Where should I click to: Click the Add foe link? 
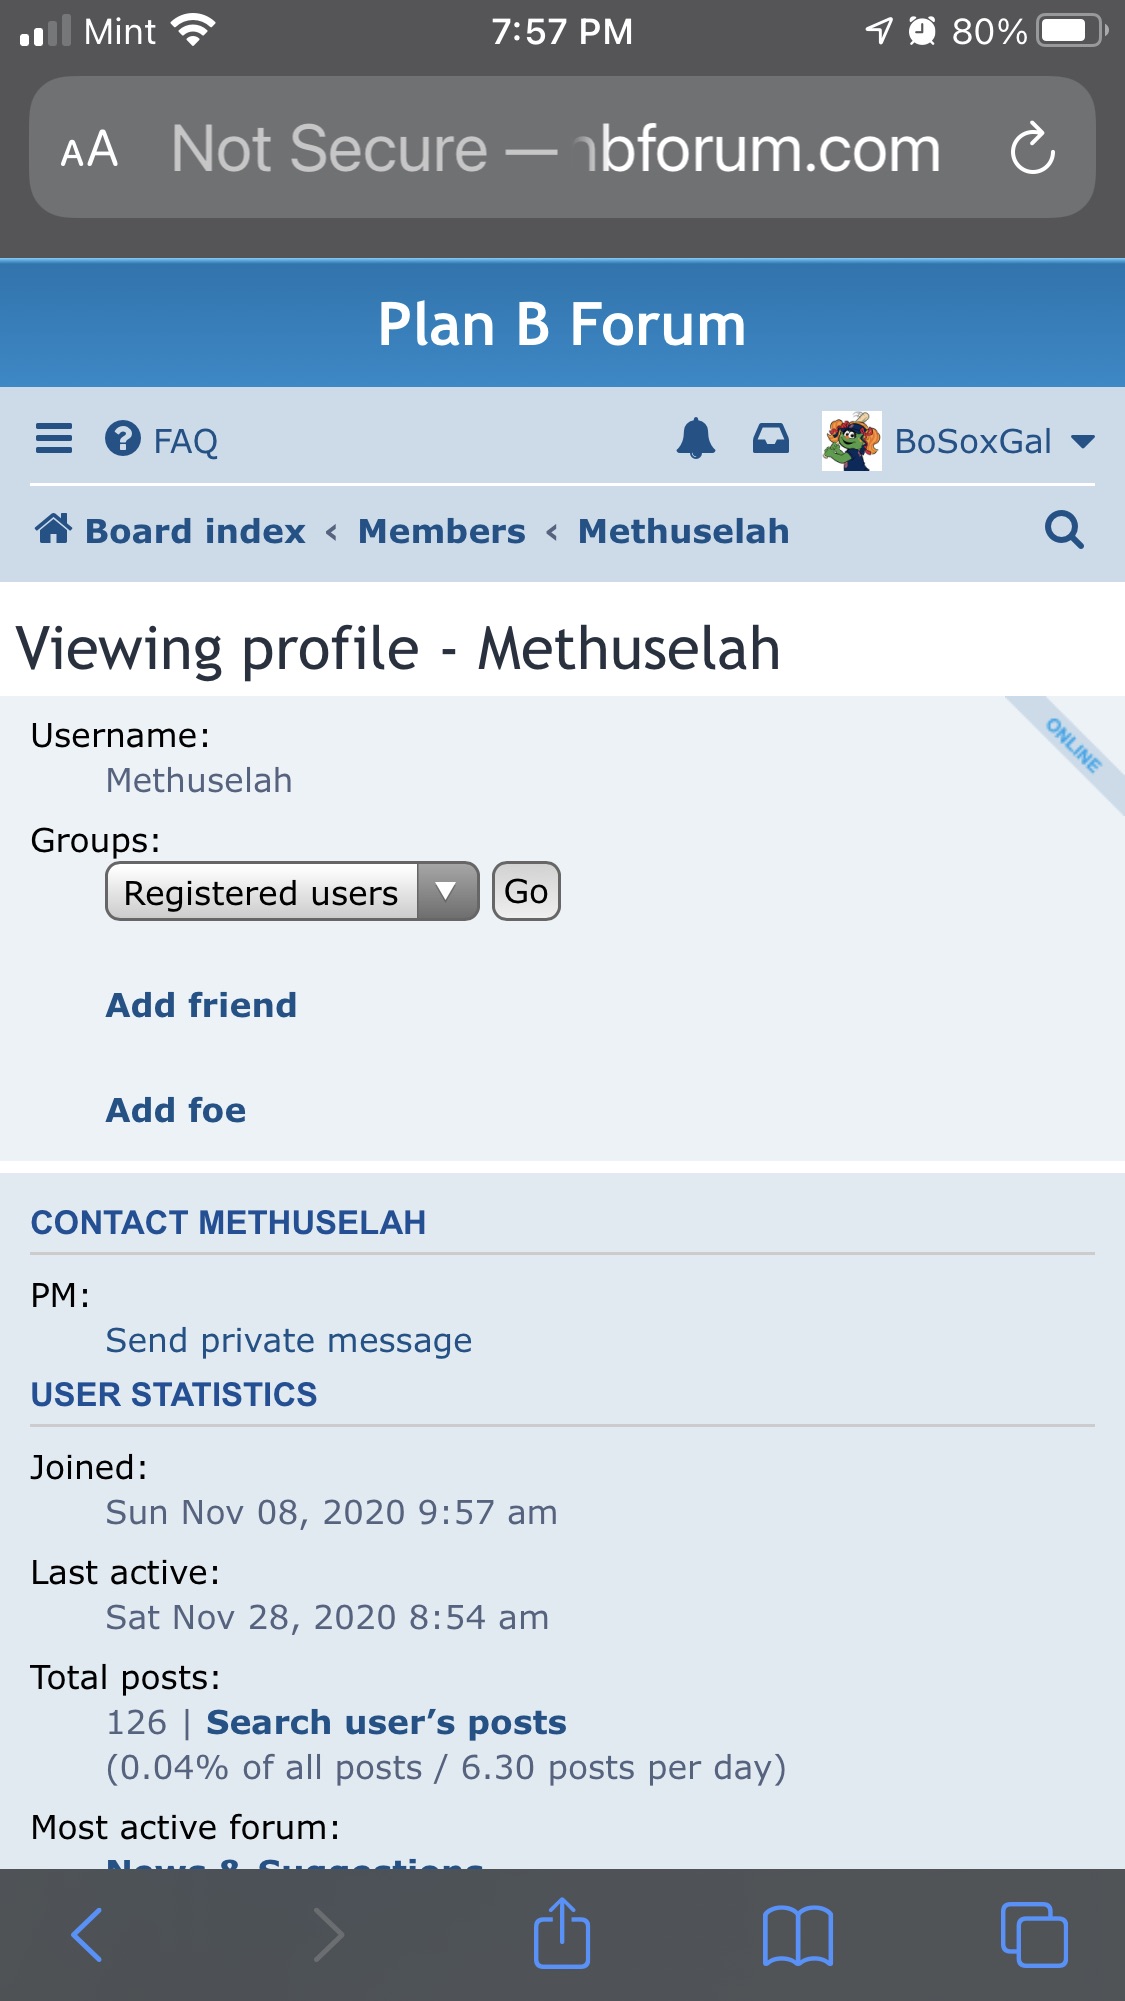coord(176,1110)
